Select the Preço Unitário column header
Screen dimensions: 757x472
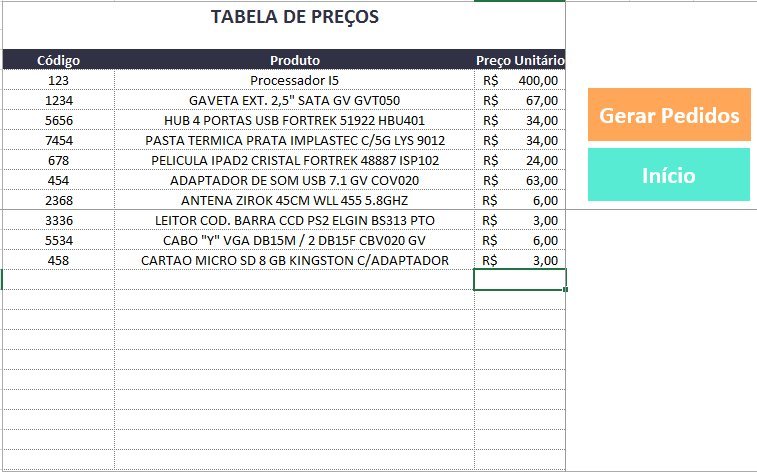click(x=520, y=60)
